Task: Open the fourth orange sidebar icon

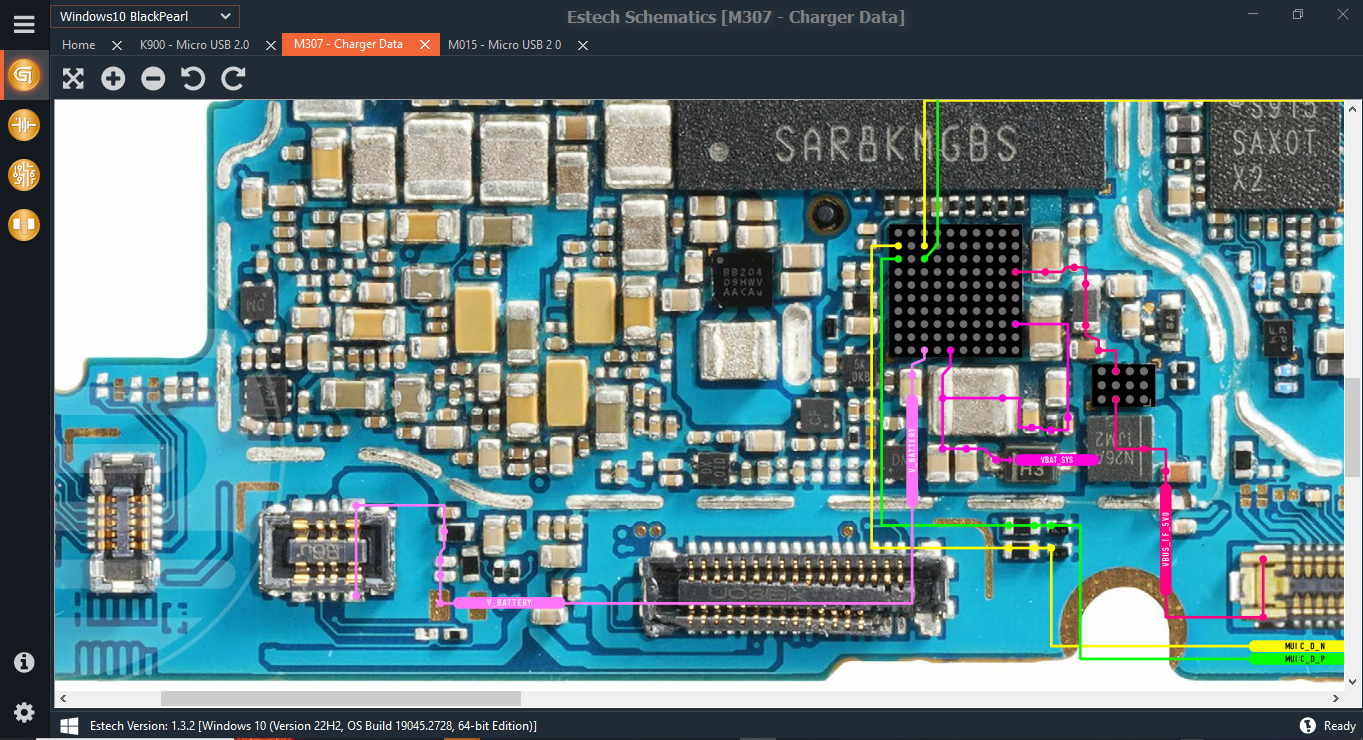Action: click(x=24, y=225)
